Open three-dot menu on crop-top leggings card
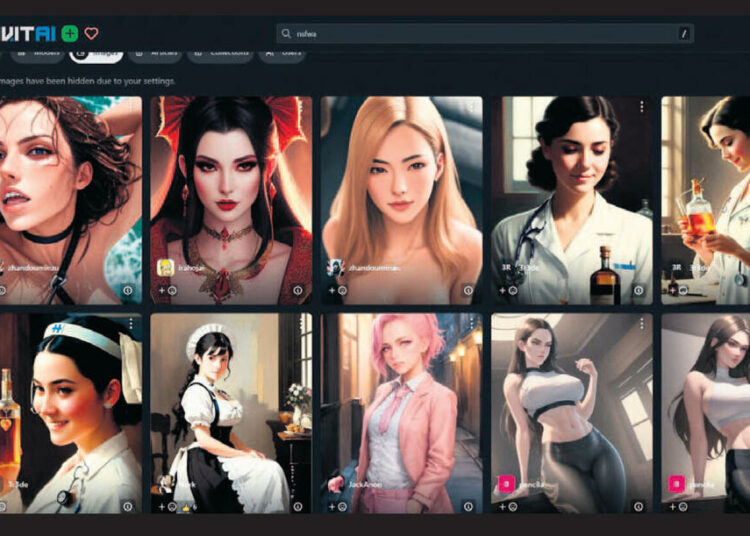This screenshot has width=750, height=536. tap(641, 324)
